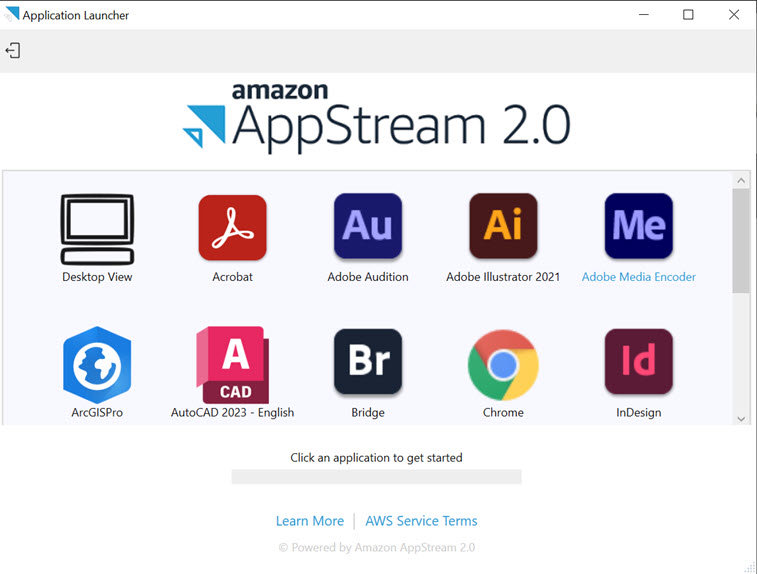Launch the Desktop View monitor icon
Screen dimensions: 758x574
coord(97,229)
